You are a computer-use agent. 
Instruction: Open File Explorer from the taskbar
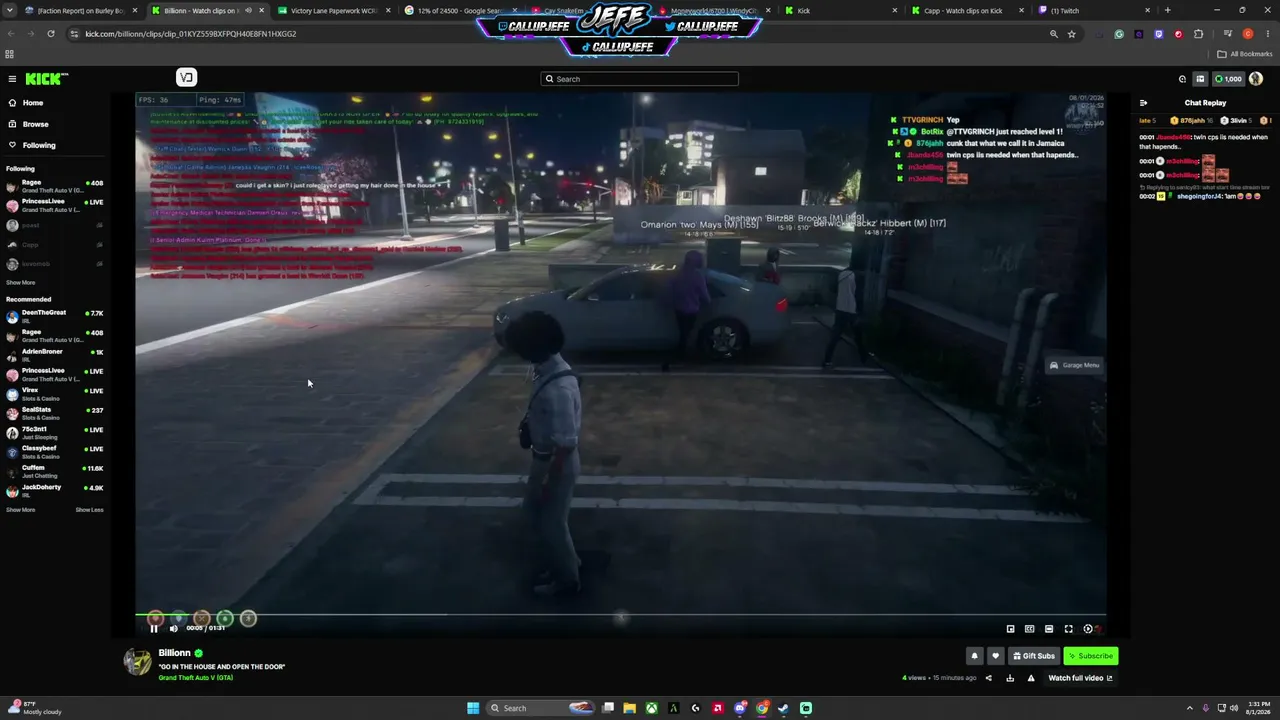[x=629, y=708]
